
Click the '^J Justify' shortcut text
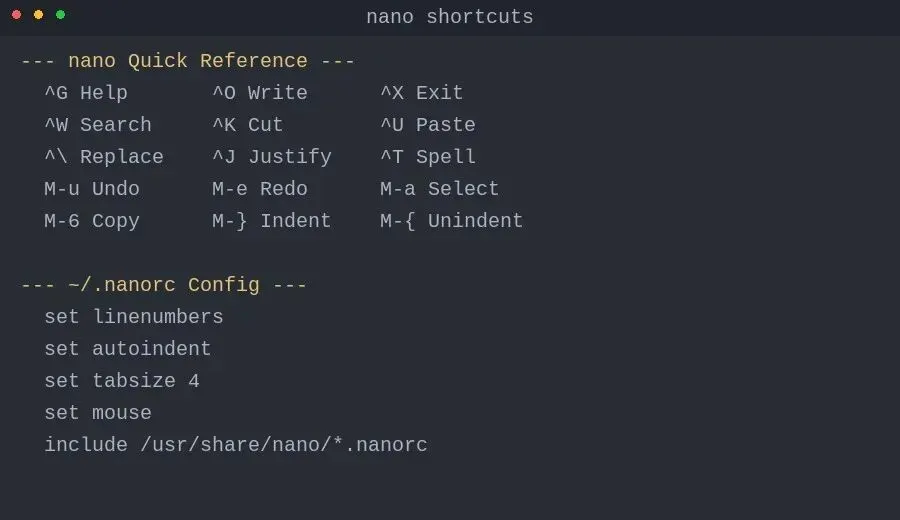pyautogui.click(x=272, y=157)
